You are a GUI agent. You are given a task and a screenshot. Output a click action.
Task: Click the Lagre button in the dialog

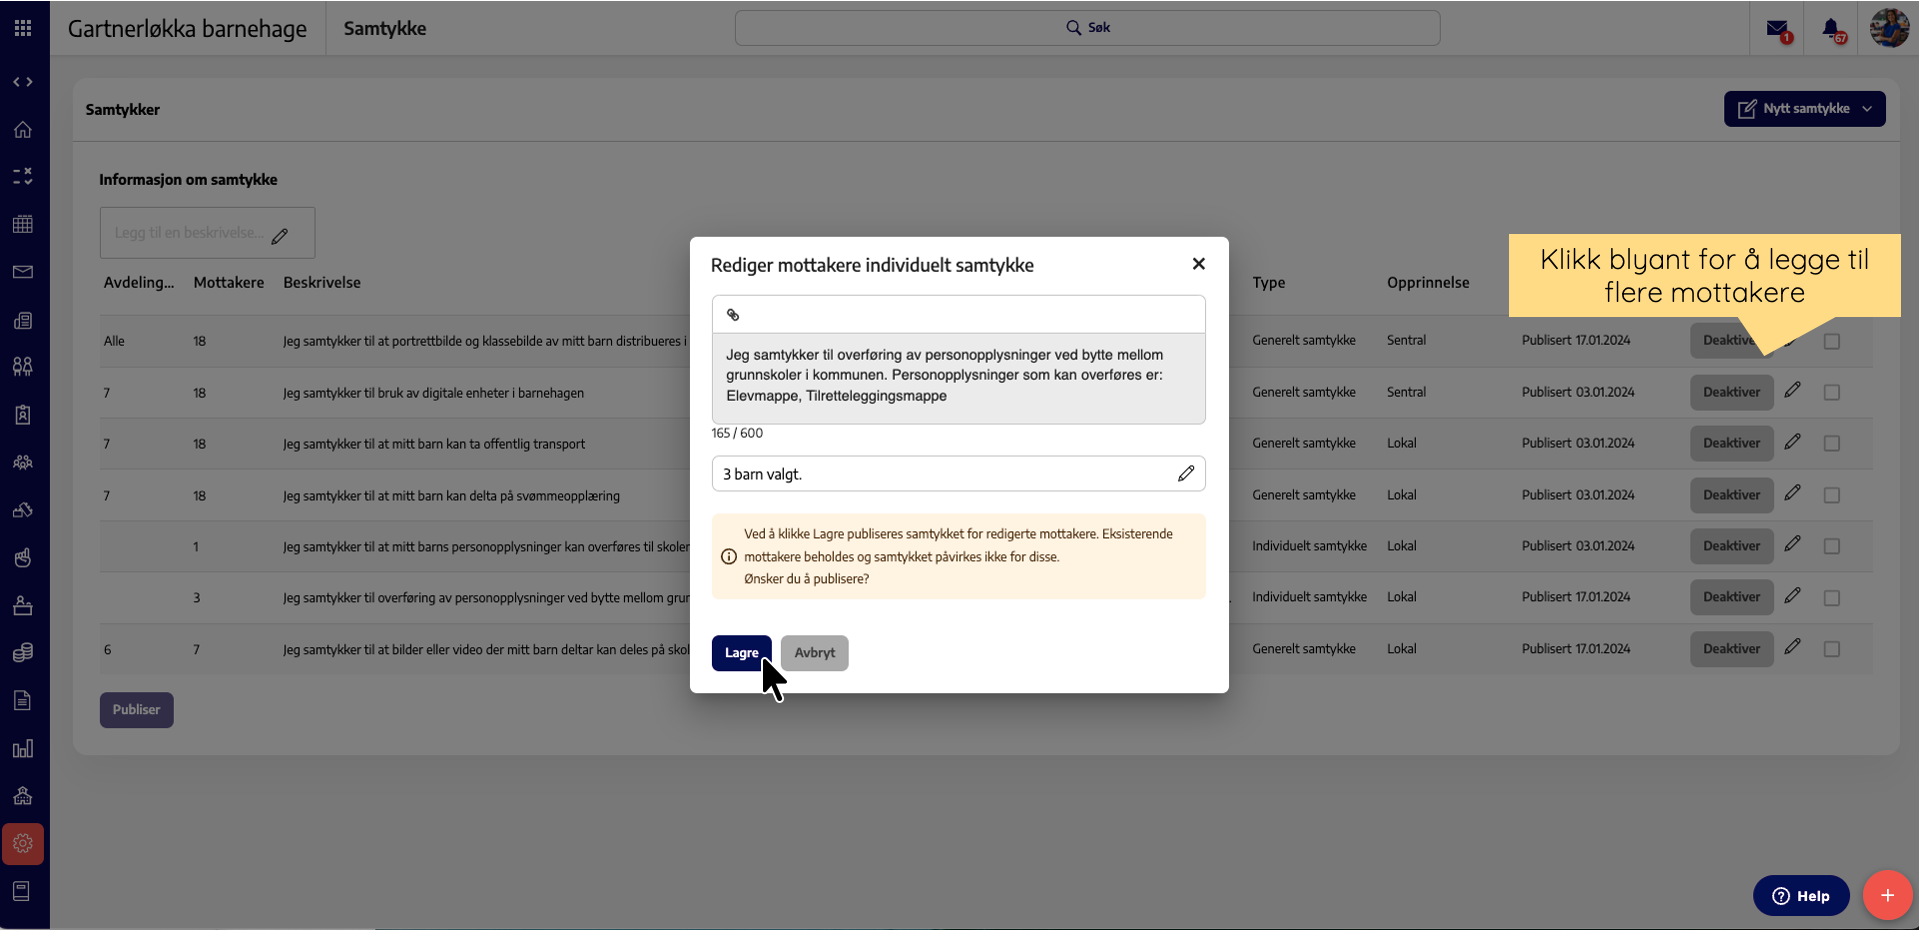(x=741, y=653)
